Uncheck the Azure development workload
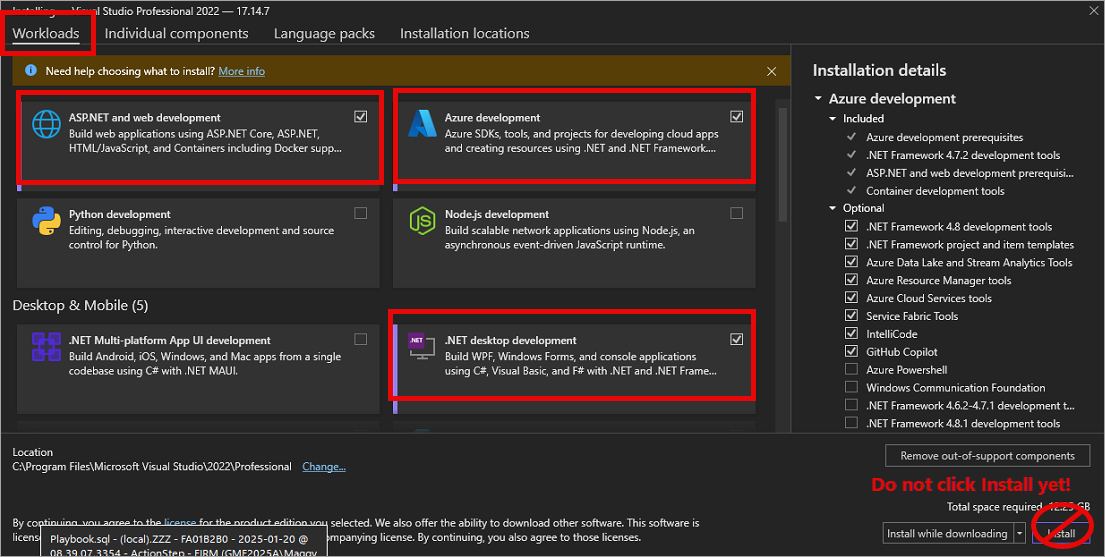Screen dimensions: 1105x557 pyautogui.click(x=736, y=116)
